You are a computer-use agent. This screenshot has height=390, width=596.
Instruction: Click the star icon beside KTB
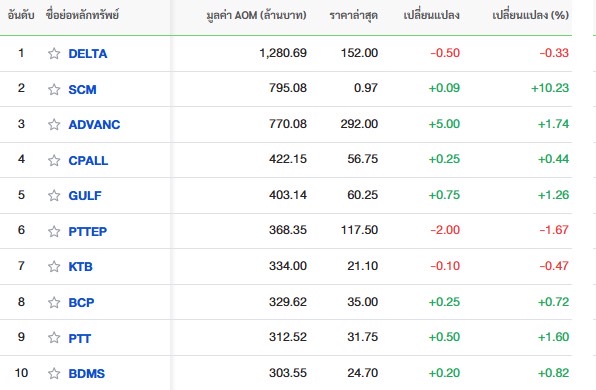[54, 266]
